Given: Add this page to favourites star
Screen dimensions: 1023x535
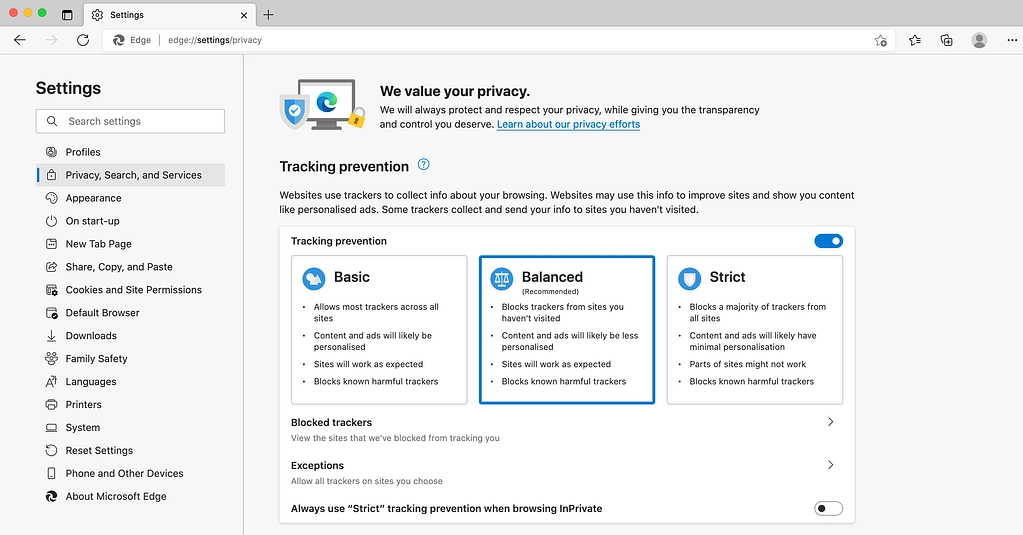Looking at the screenshot, I should point(881,40).
